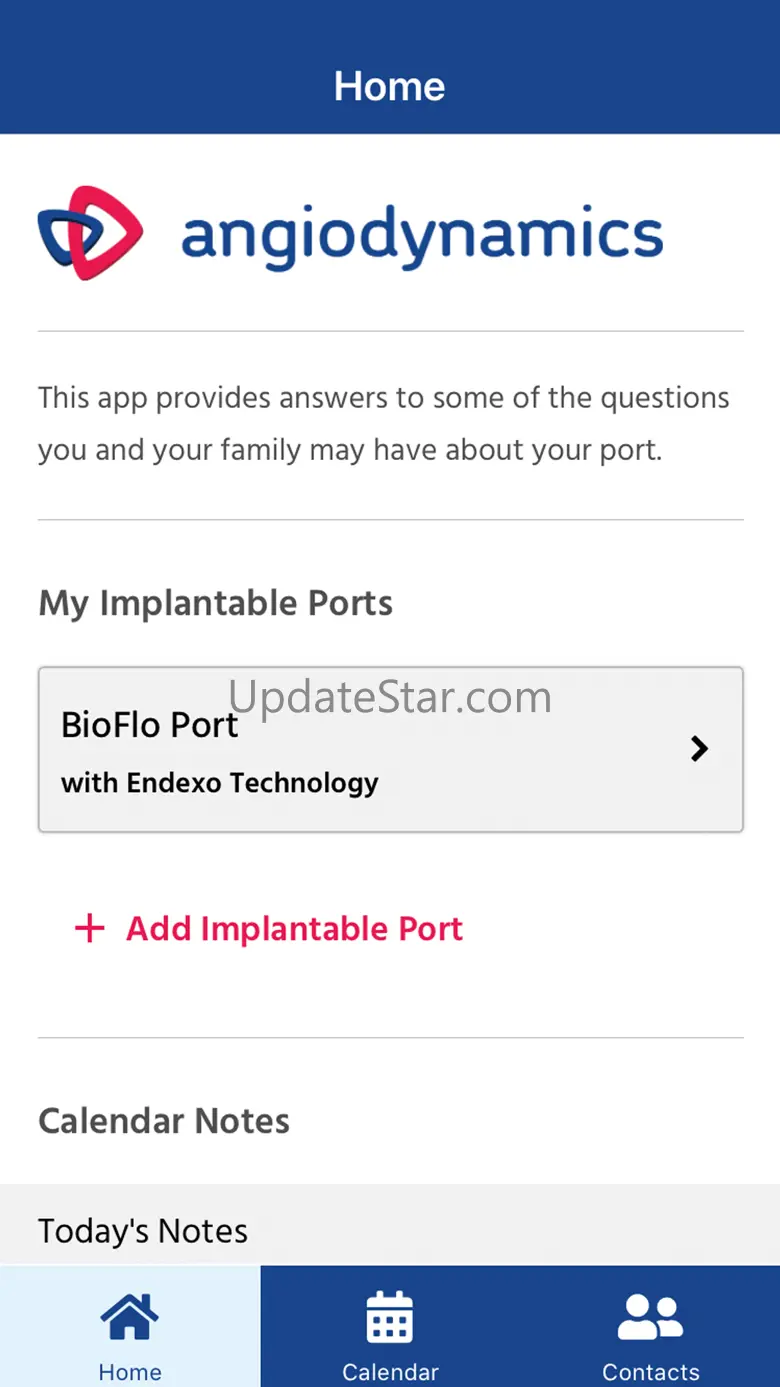Open the Calendar grid icon
Image resolution: width=780 pixels, height=1387 pixels.
[390, 1317]
